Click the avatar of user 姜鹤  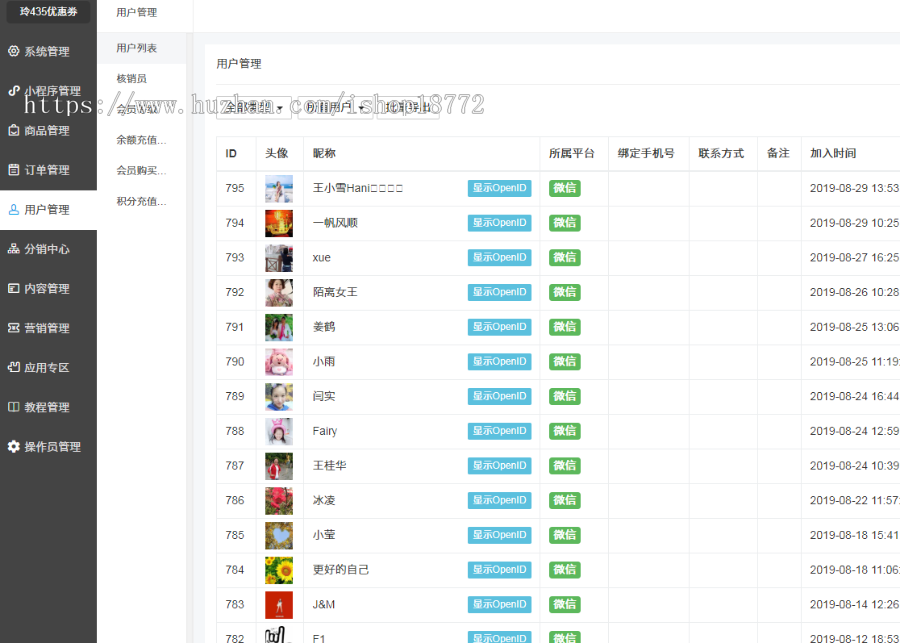(x=279, y=327)
